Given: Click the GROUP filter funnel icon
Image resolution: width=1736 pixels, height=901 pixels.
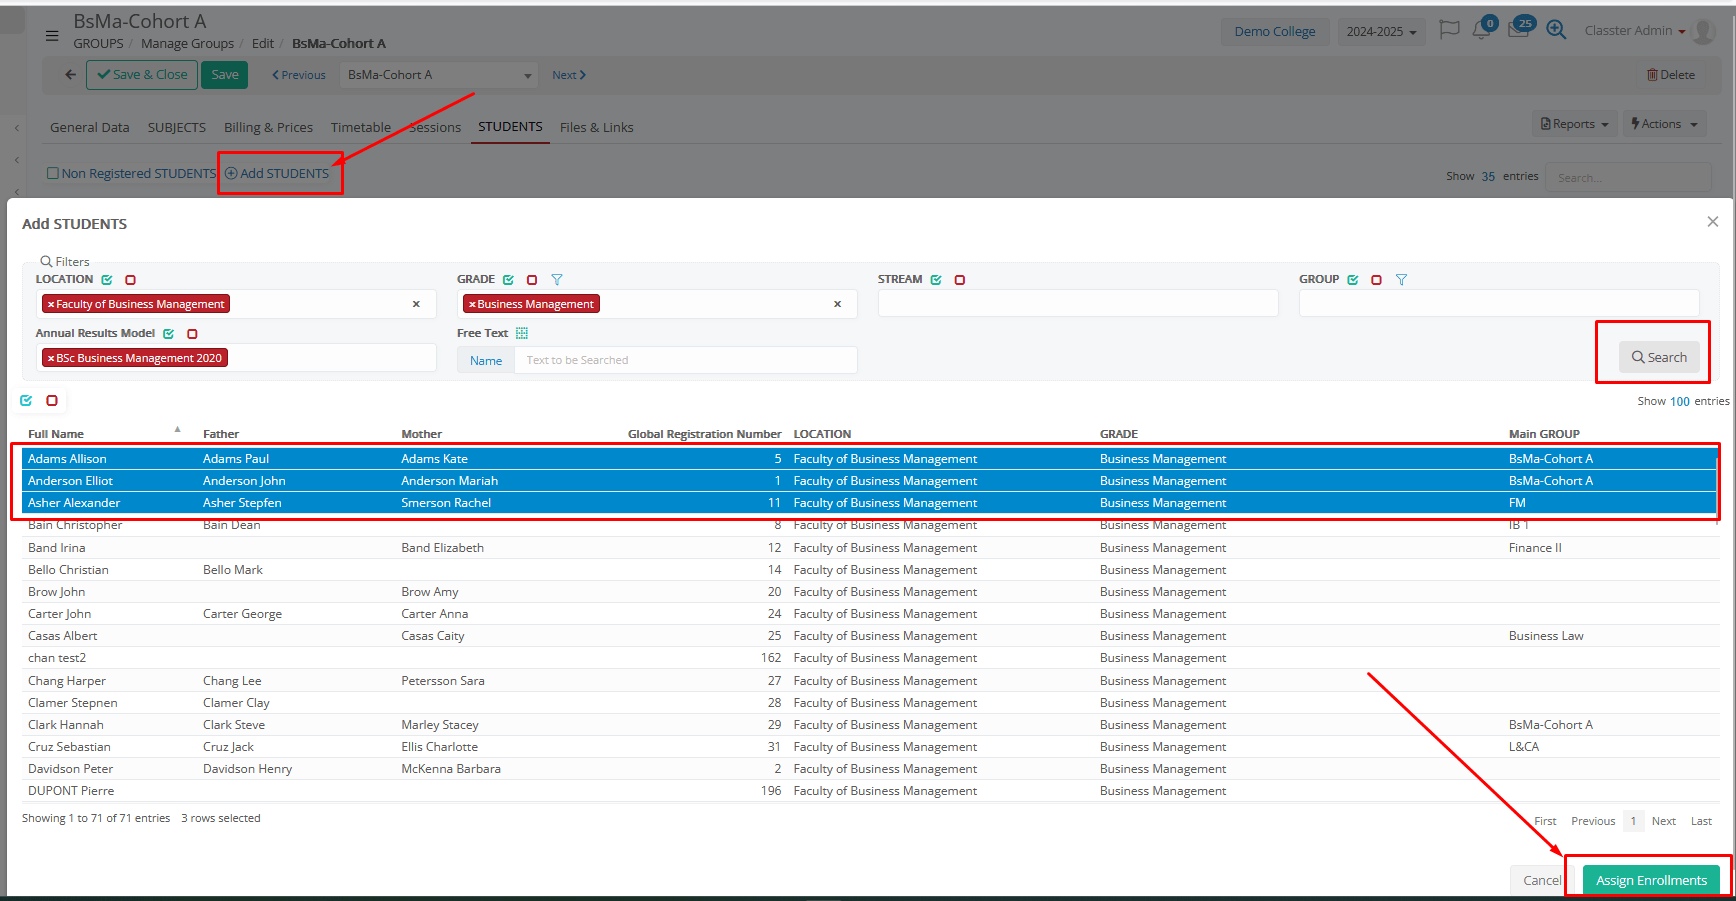Looking at the screenshot, I should click(1401, 280).
